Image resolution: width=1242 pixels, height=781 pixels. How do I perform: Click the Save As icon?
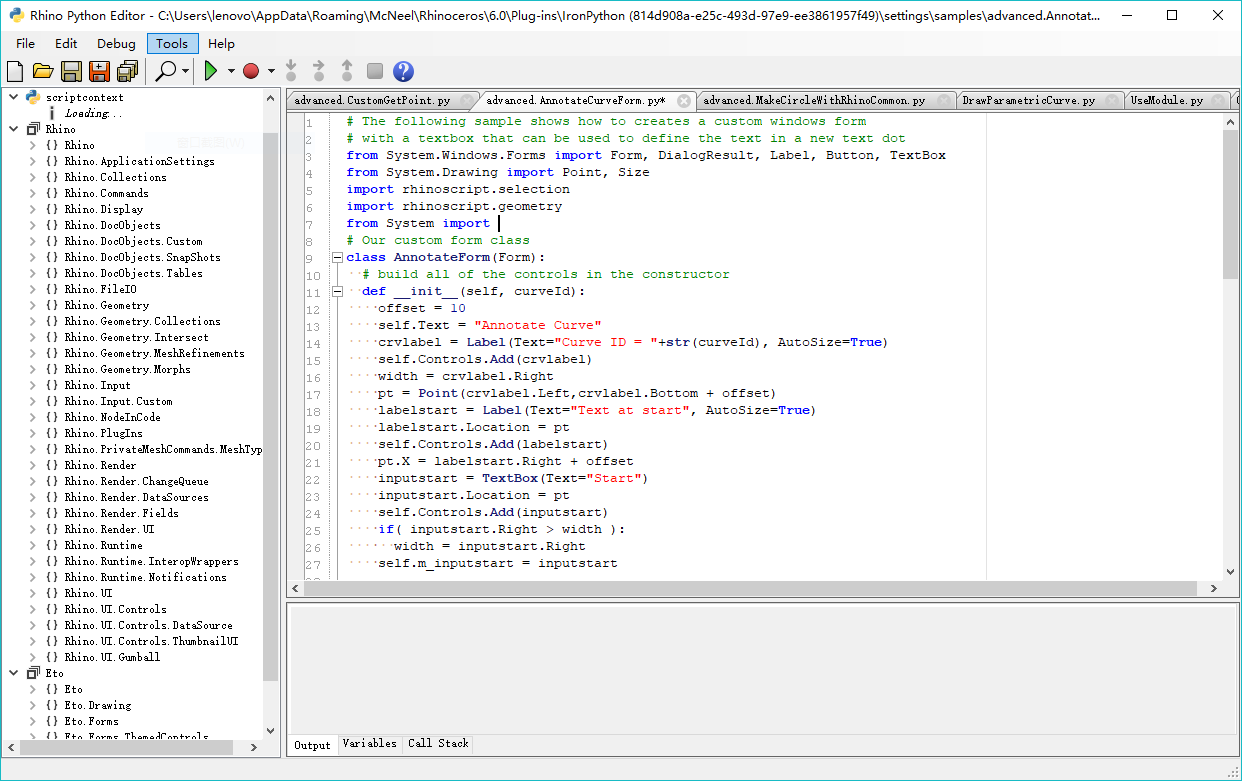click(x=100, y=71)
